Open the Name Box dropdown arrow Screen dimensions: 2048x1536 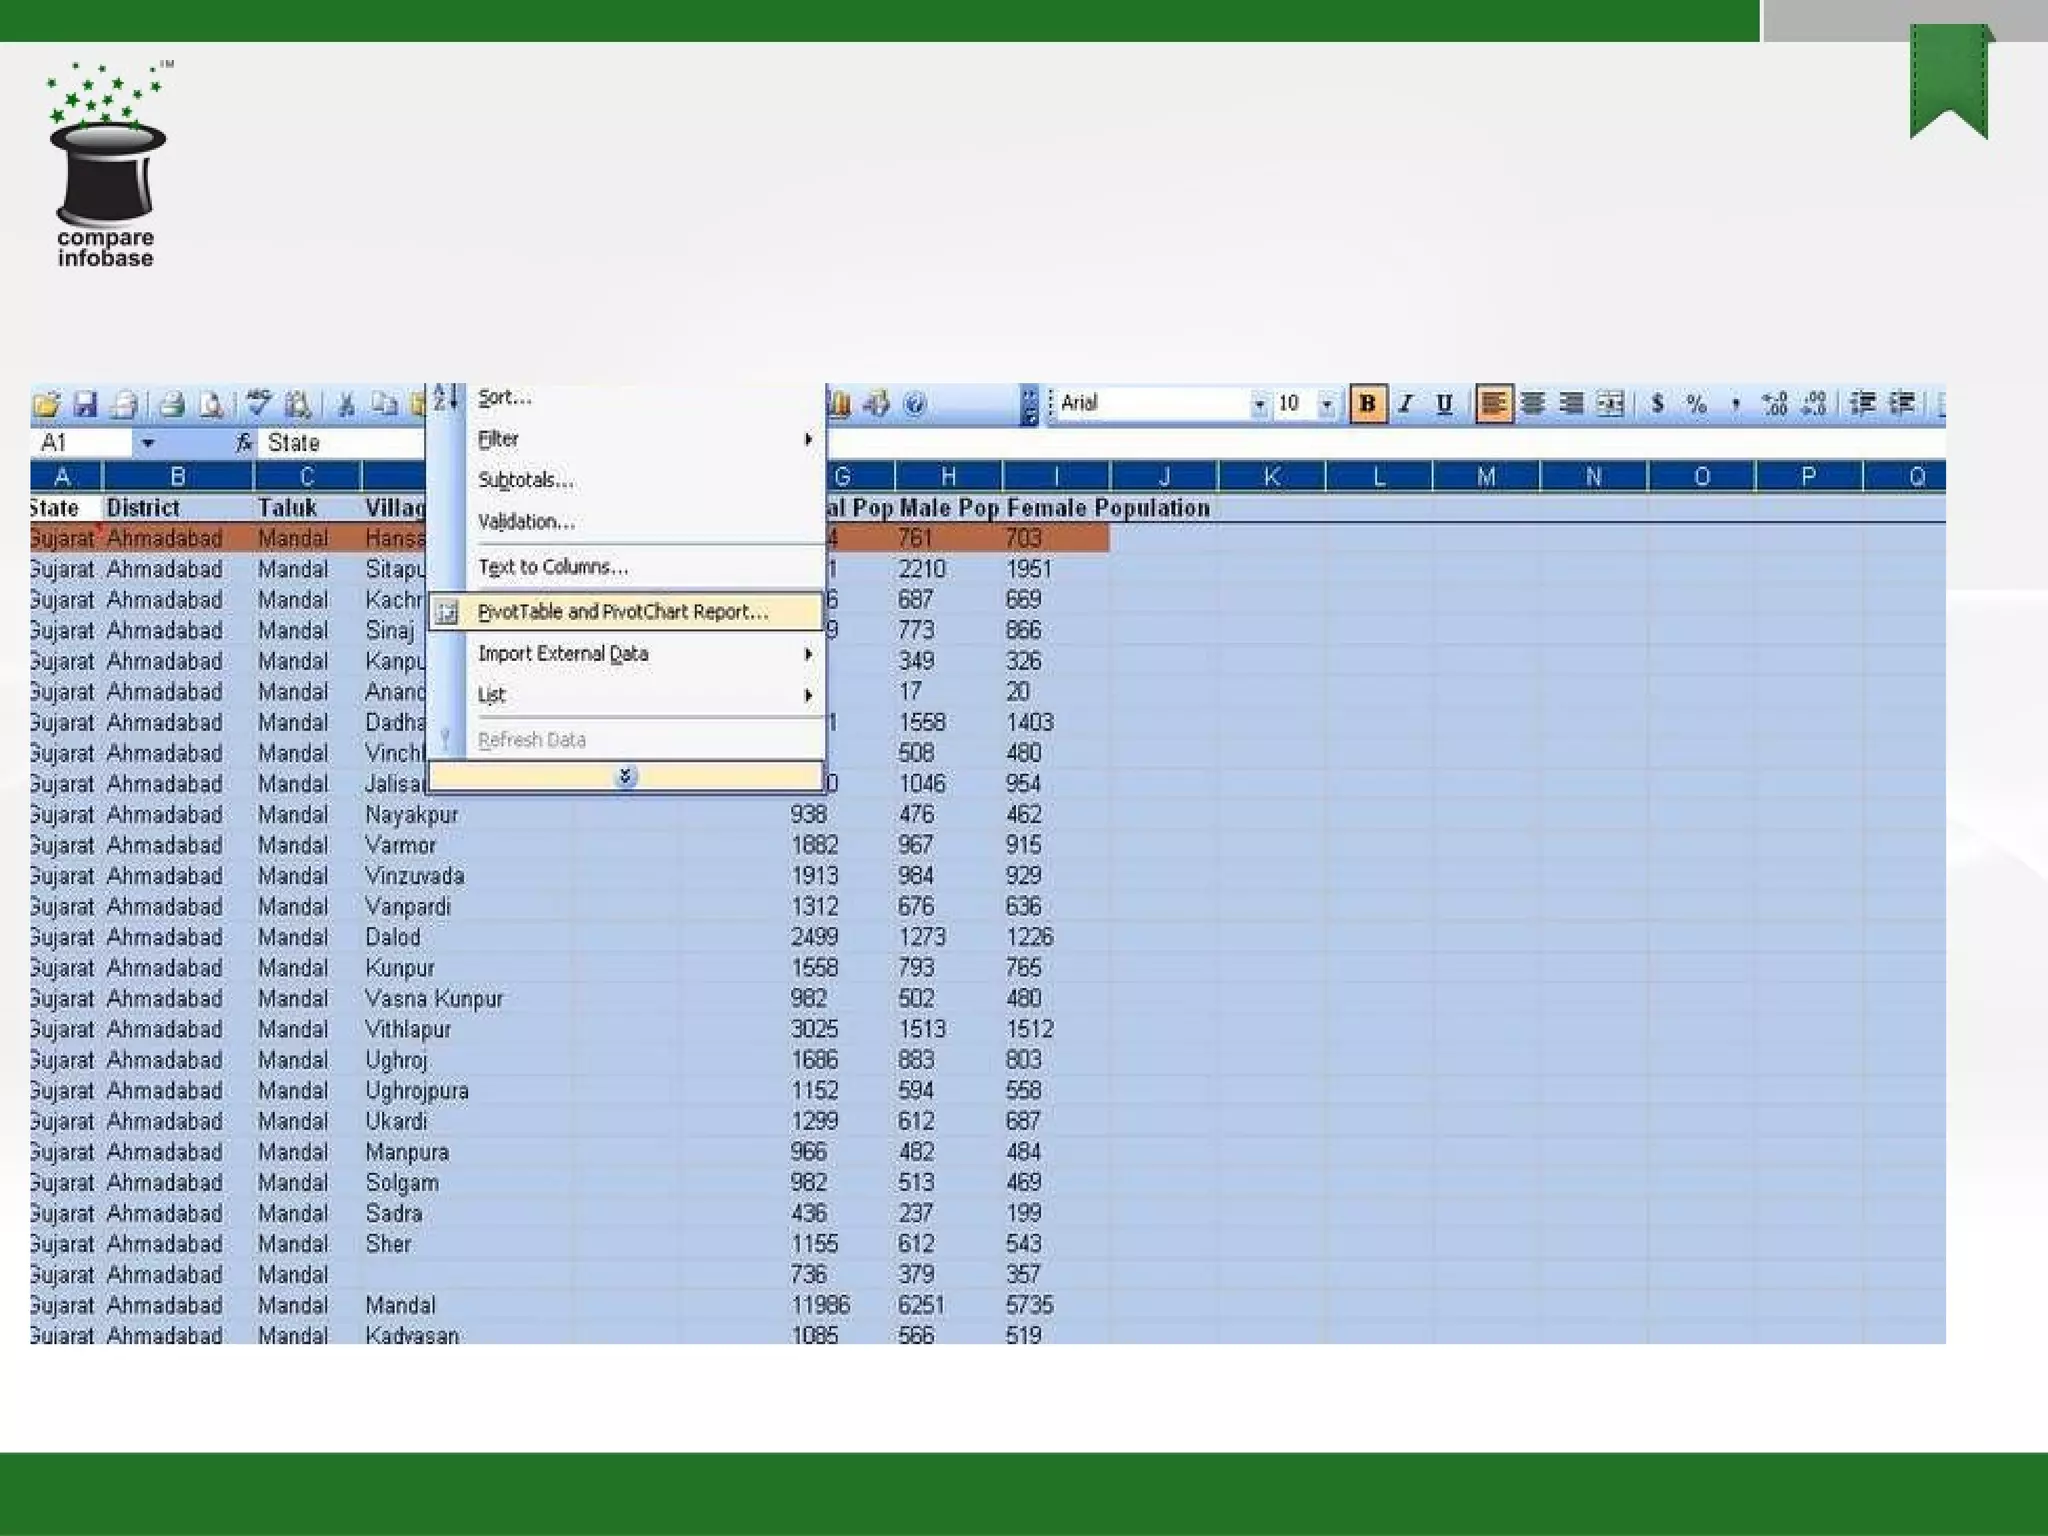click(148, 443)
